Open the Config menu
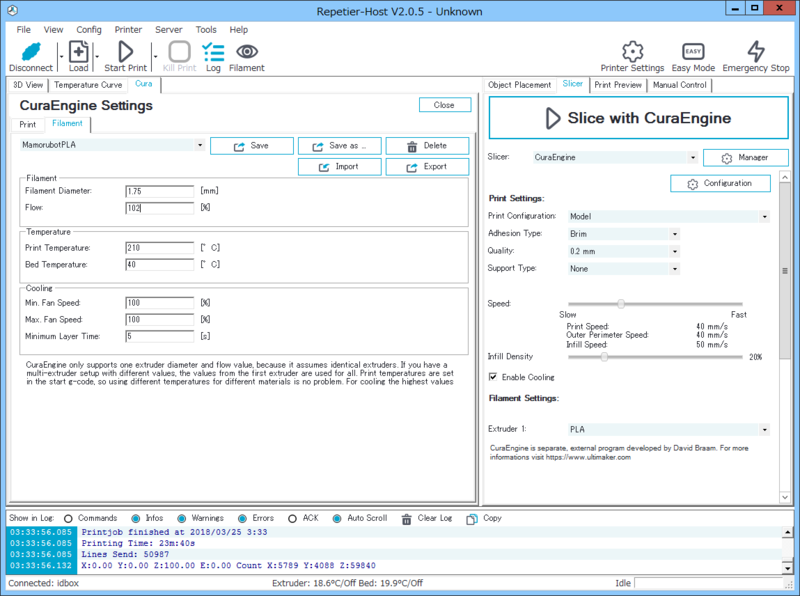The width and height of the screenshot is (800, 596). tap(89, 30)
